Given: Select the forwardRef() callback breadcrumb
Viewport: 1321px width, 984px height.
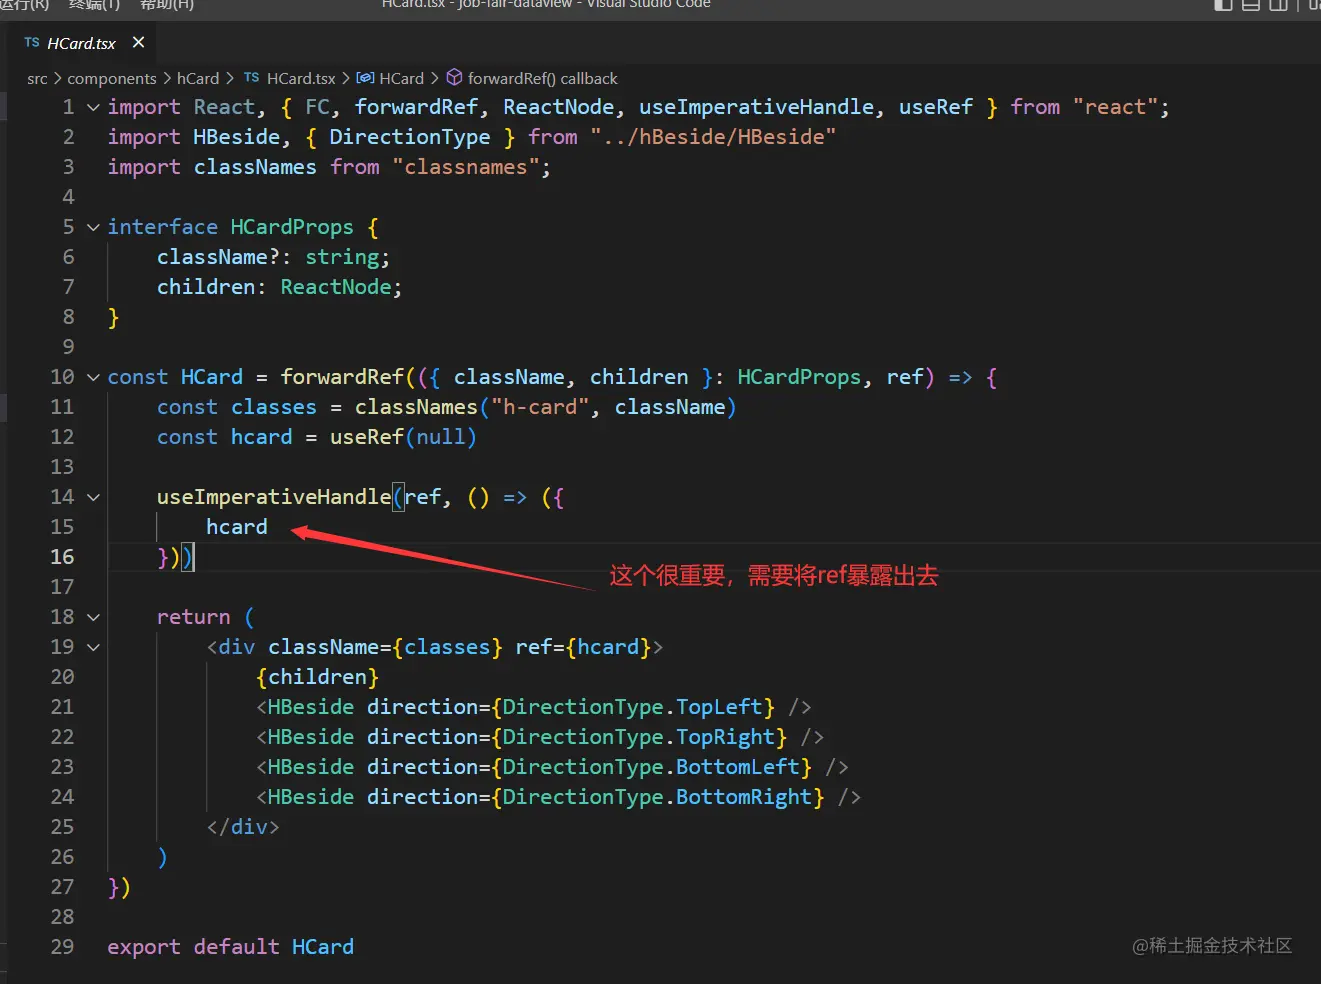Looking at the screenshot, I should click(532, 78).
